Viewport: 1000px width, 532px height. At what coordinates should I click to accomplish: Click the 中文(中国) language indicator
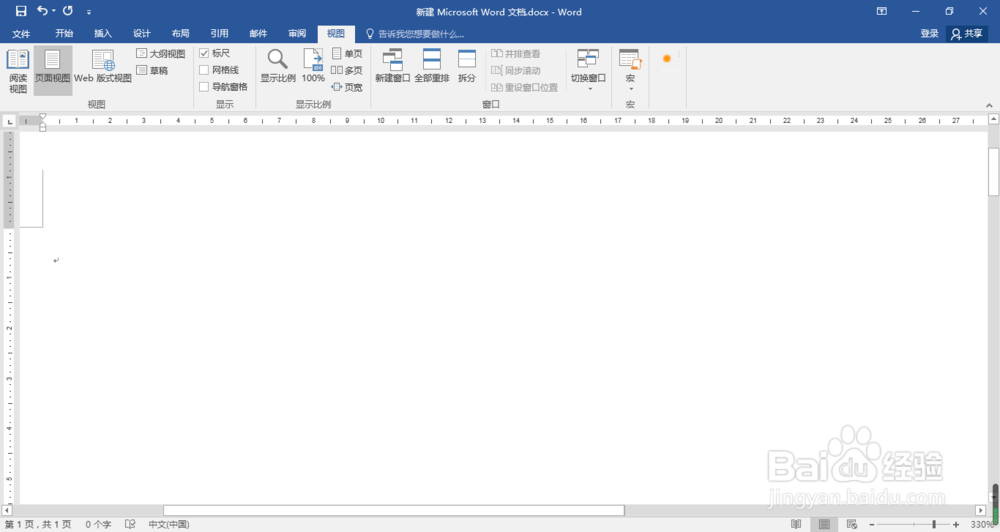(x=169, y=524)
